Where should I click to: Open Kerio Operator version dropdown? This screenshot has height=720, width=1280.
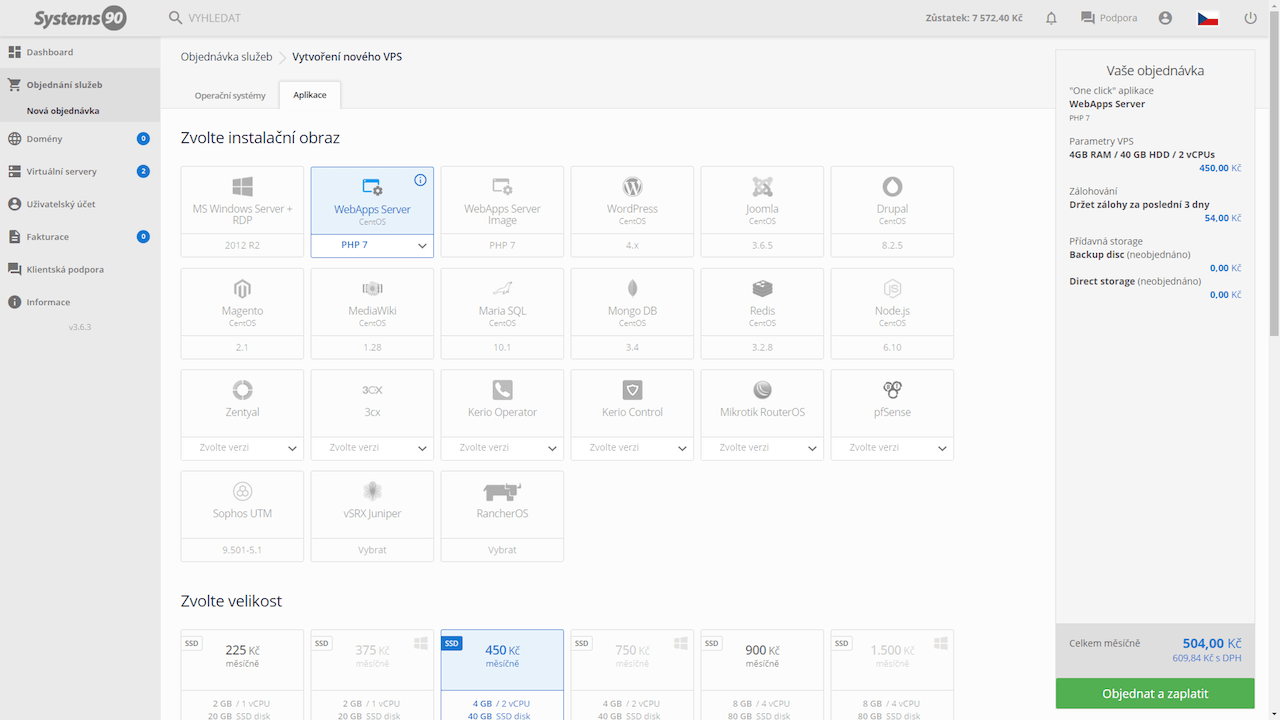coord(502,448)
